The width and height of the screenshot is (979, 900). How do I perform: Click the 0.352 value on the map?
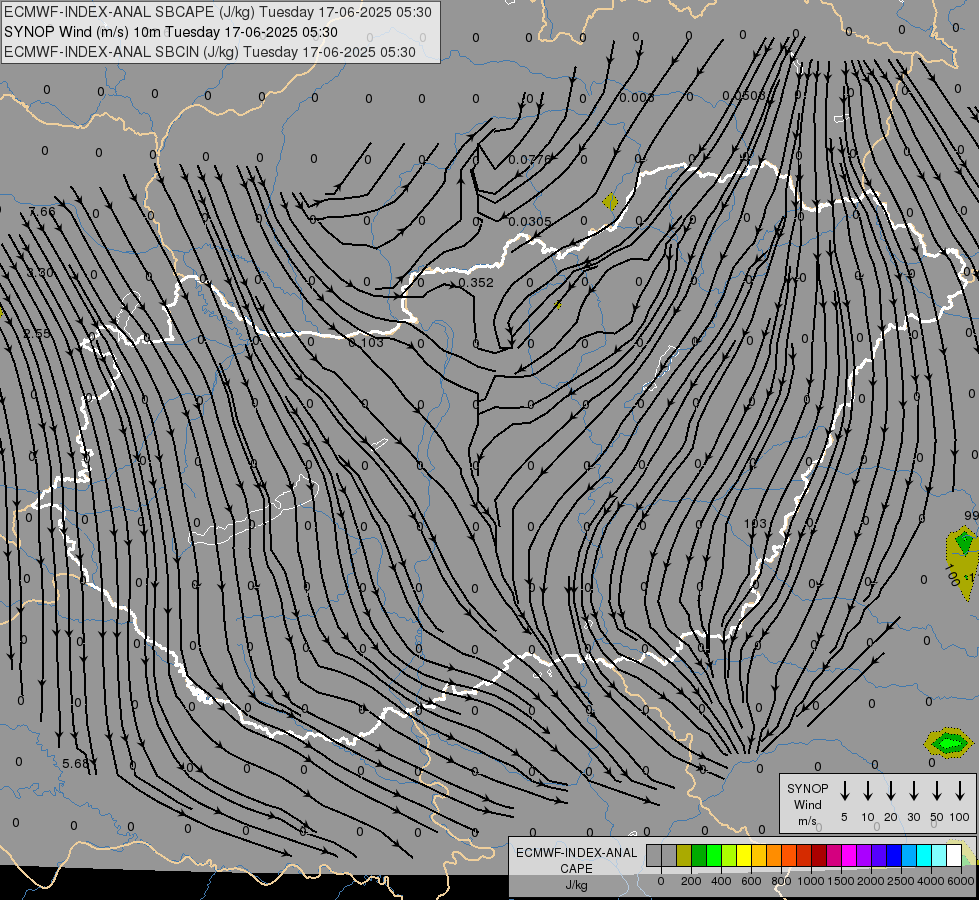click(x=476, y=283)
